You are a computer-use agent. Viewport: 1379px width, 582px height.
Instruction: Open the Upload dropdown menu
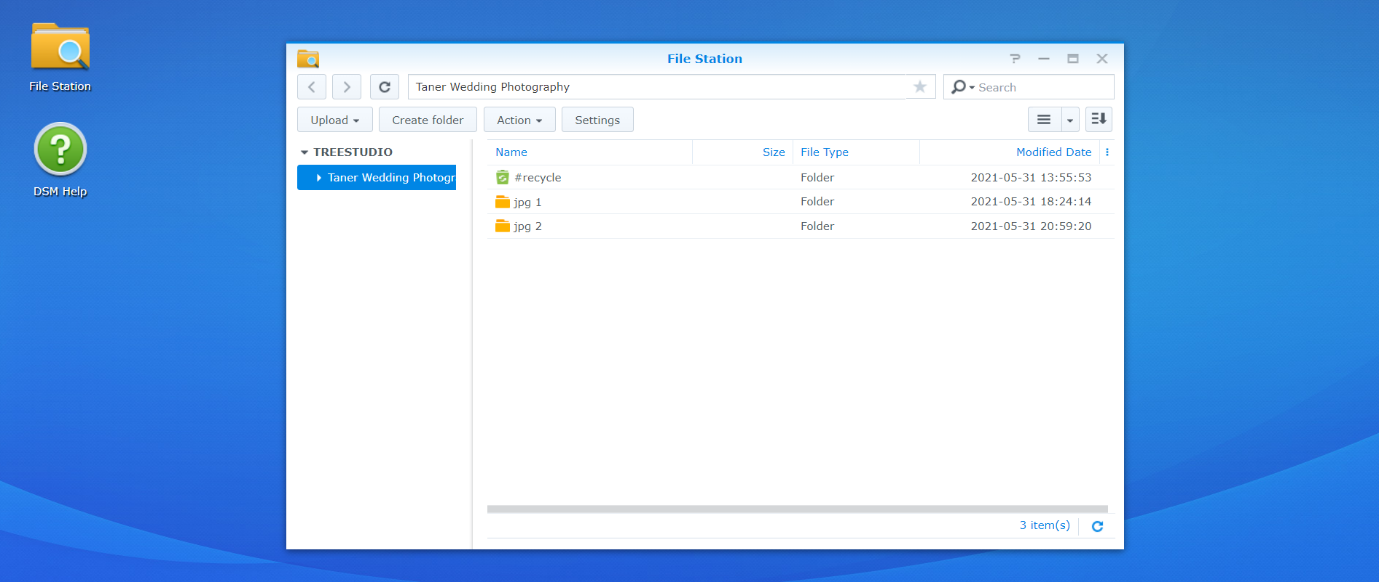[x=334, y=120]
